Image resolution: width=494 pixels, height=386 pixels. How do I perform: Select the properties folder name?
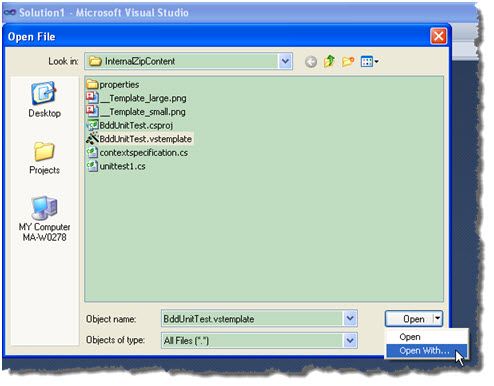click(119, 85)
